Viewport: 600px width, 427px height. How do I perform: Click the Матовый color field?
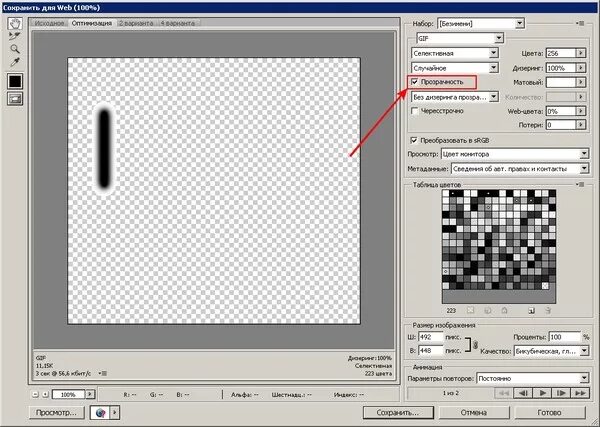tap(561, 82)
